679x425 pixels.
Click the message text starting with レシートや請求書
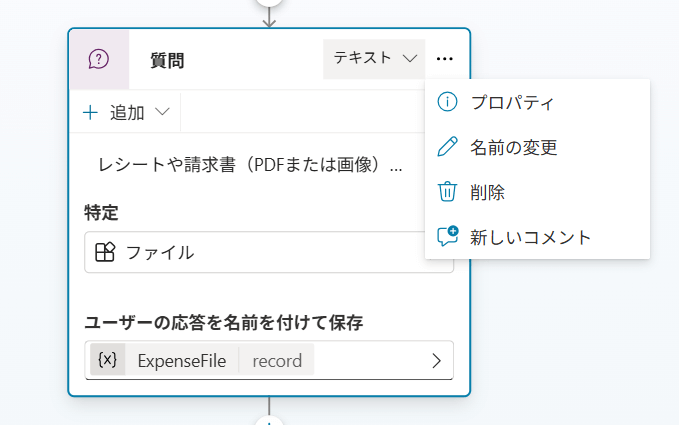click(x=250, y=165)
